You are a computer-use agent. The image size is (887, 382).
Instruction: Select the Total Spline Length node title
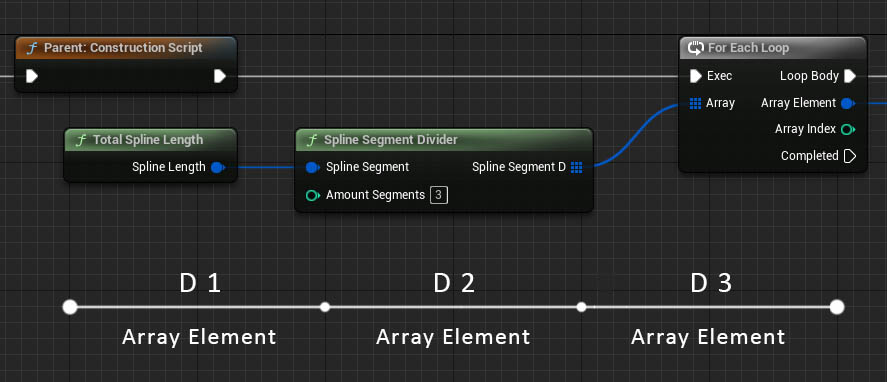148,140
